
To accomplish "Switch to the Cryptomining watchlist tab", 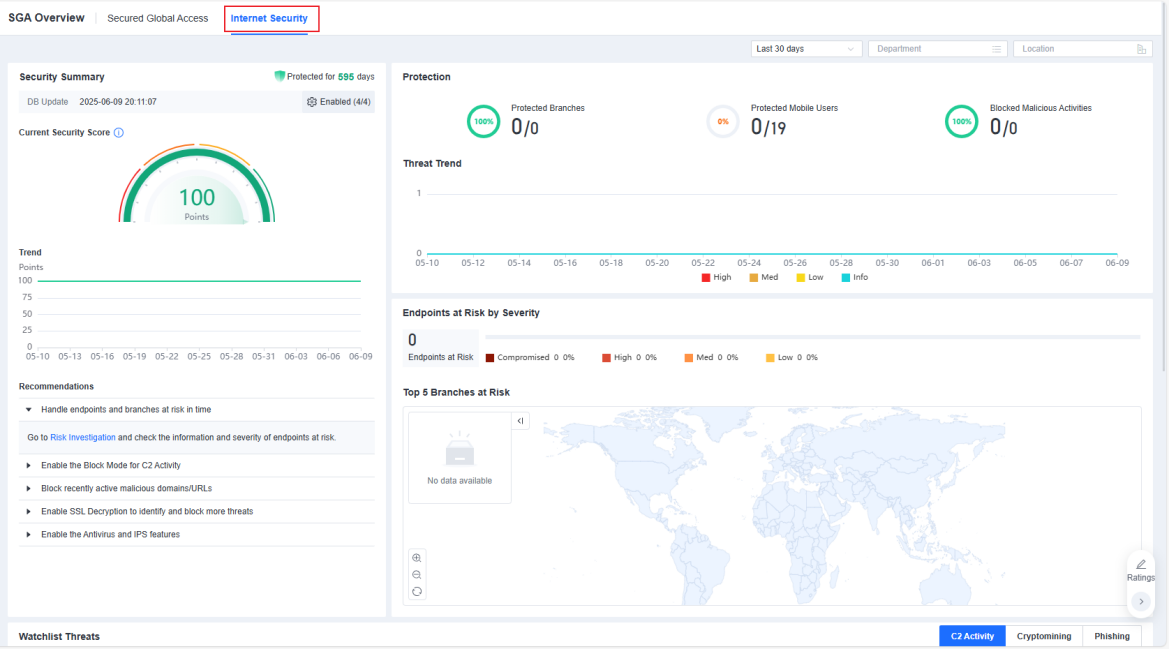I will pyautogui.click(x=1044, y=636).
